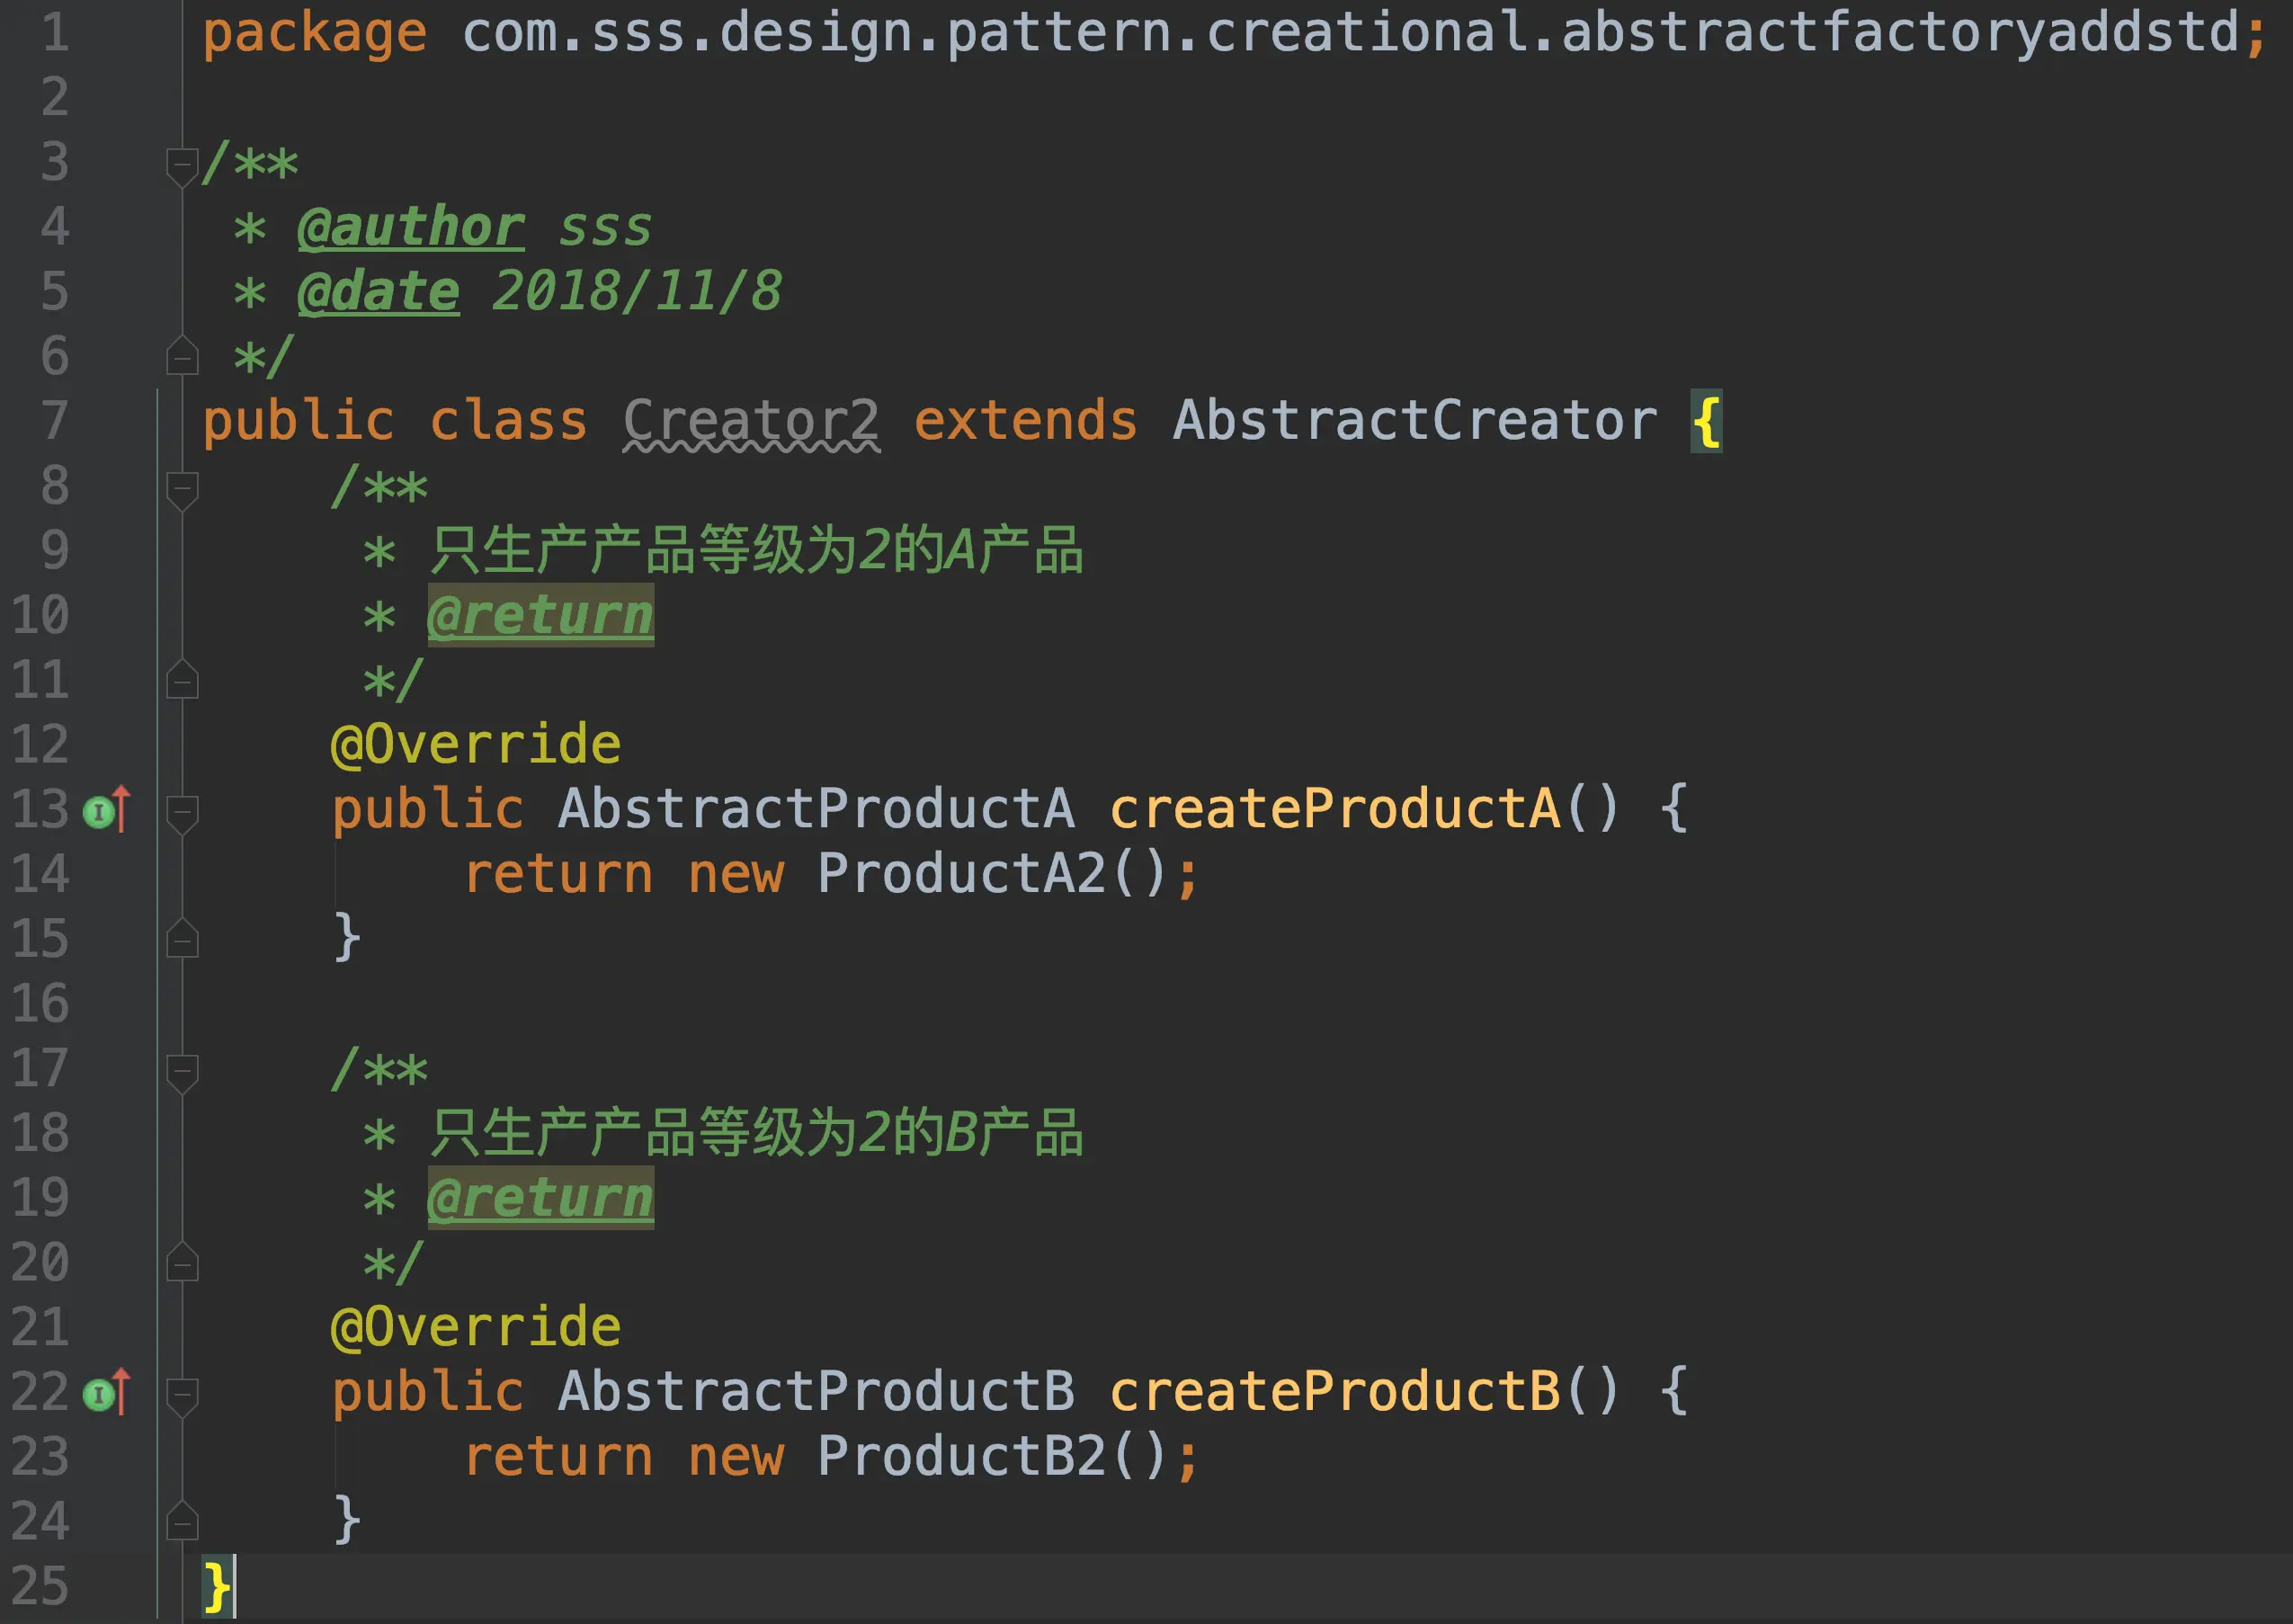The width and height of the screenshot is (2293, 1624).
Task: Click the ProductB2 constructor call
Action: click(x=960, y=1457)
